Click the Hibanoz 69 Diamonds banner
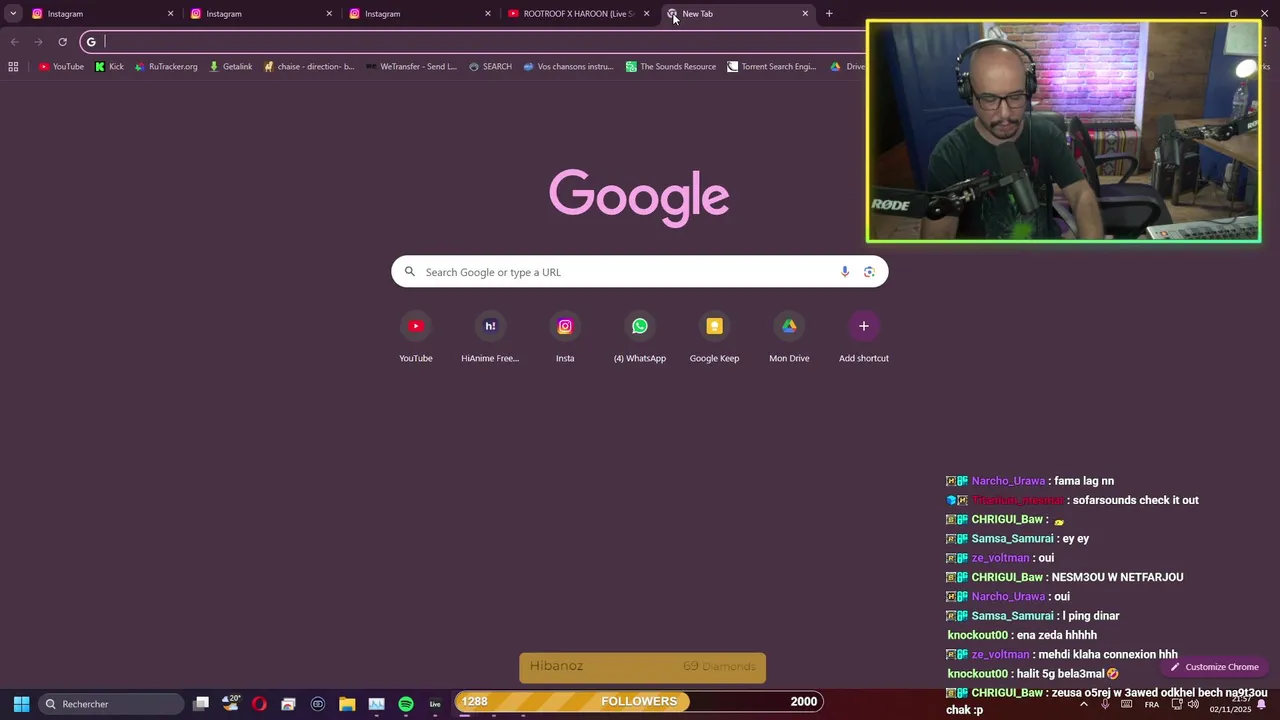Image resolution: width=1280 pixels, height=720 pixels. coord(643,667)
